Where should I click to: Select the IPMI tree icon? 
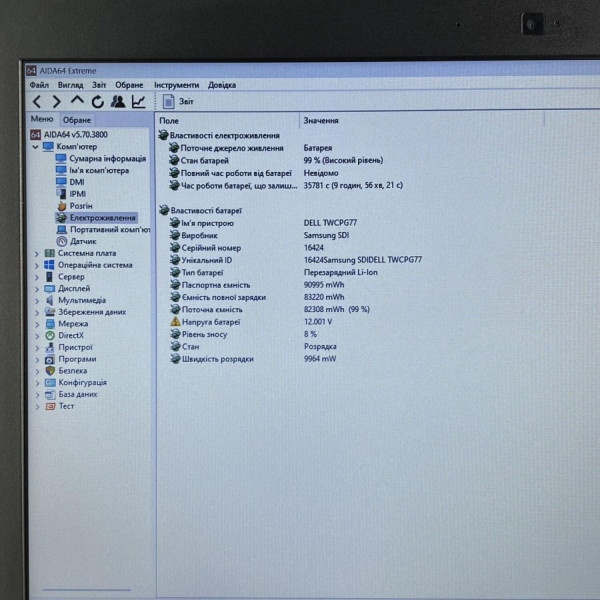click(x=61, y=194)
